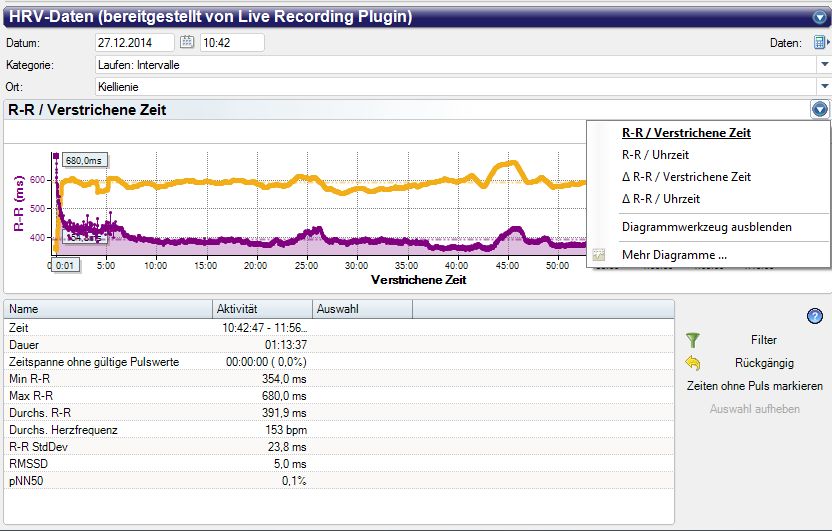Viewport: 832px width, 531px height.
Task: Open the calendar date picker icon
Action: coord(187,42)
